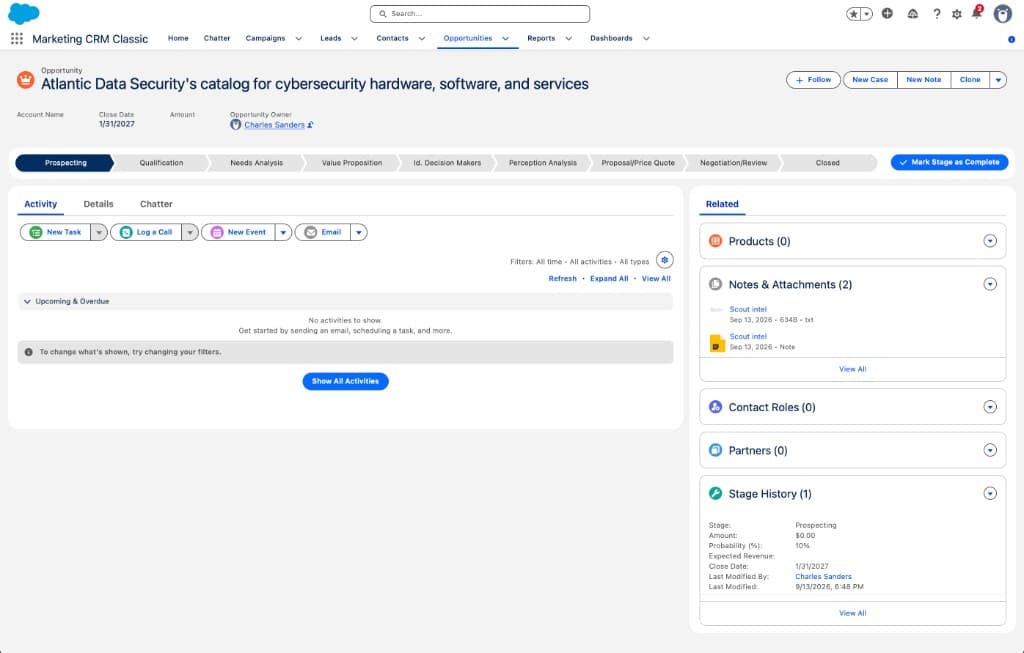Click the owner avatar next to Charles Sanders
This screenshot has width=1024, height=653.
coord(236,125)
